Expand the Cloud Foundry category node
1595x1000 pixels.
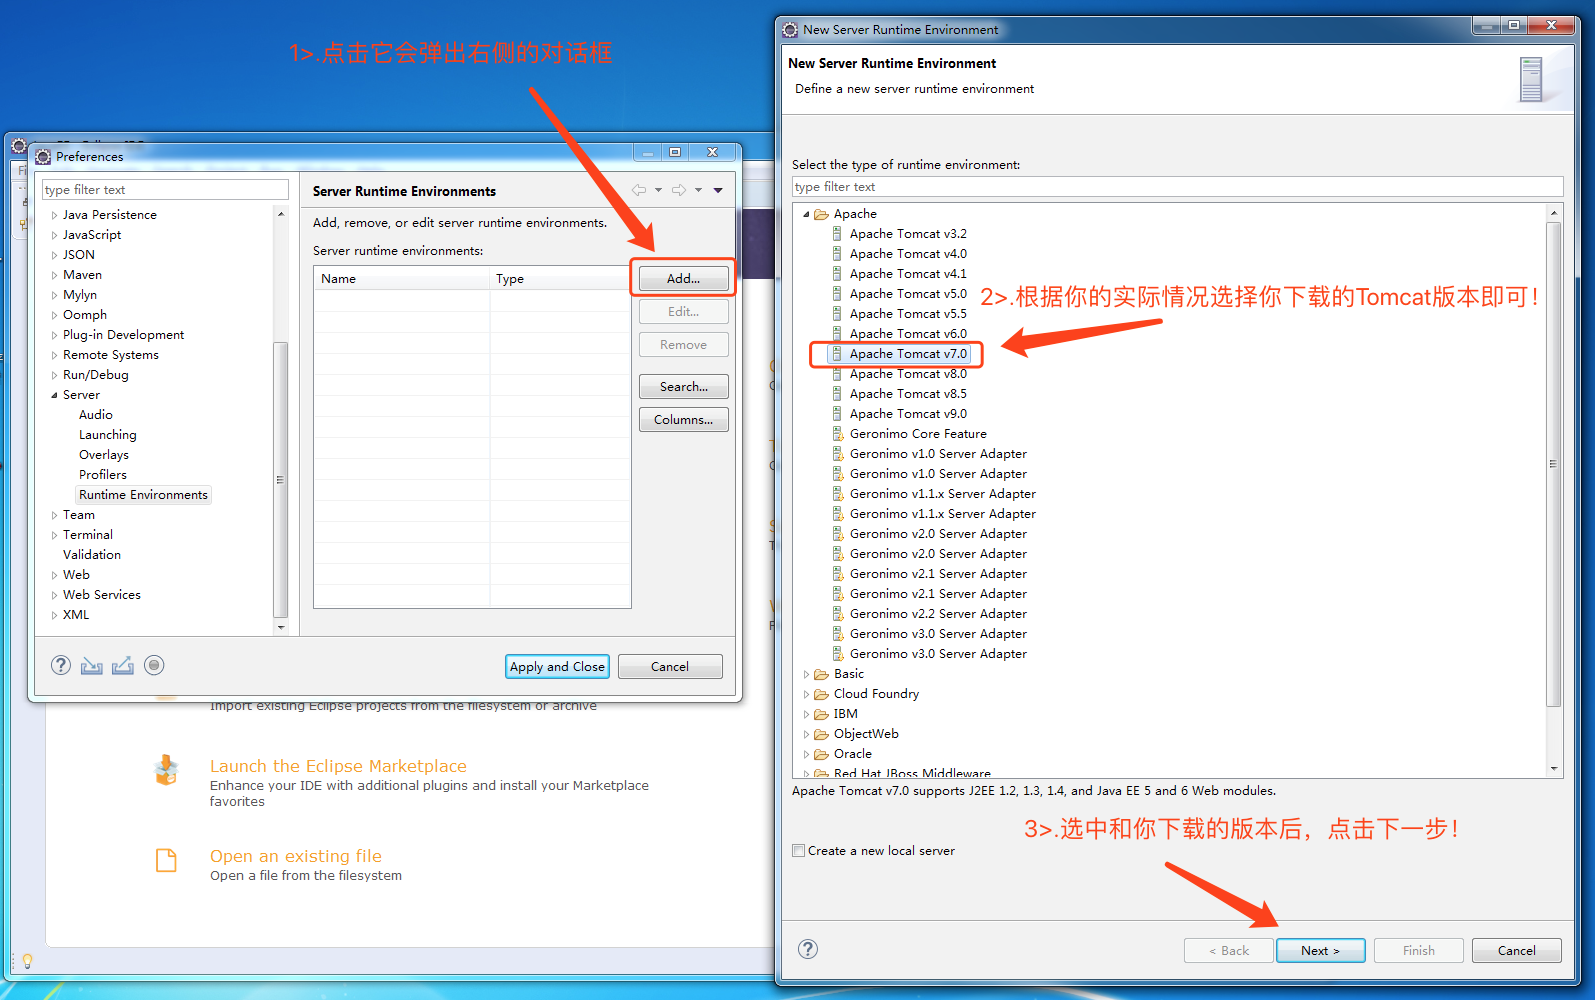[806, 694]
